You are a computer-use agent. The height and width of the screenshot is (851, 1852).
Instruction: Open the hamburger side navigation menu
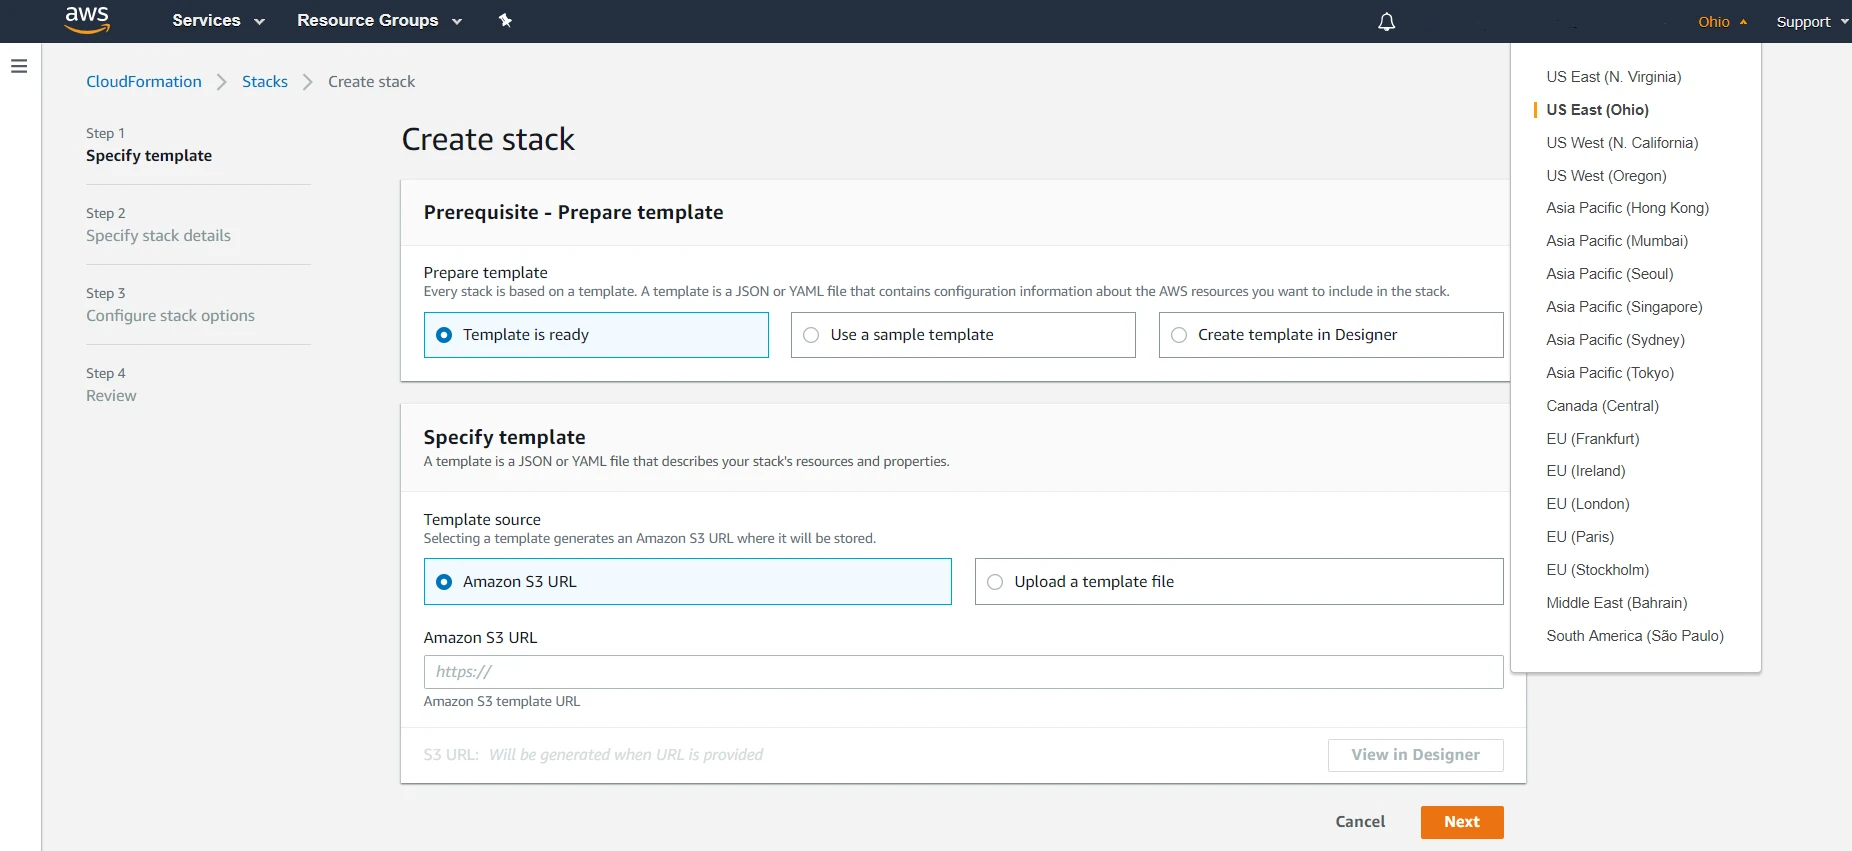(x=19, y=66)
